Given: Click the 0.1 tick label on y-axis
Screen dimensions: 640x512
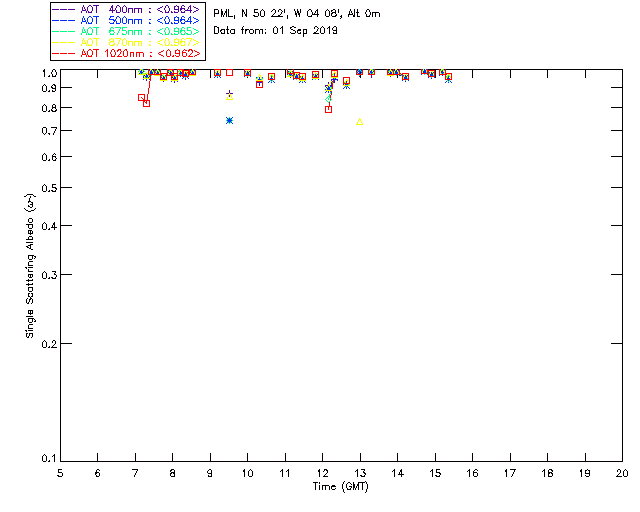Looking at the screenshot, I should click(x=49, y=459).
